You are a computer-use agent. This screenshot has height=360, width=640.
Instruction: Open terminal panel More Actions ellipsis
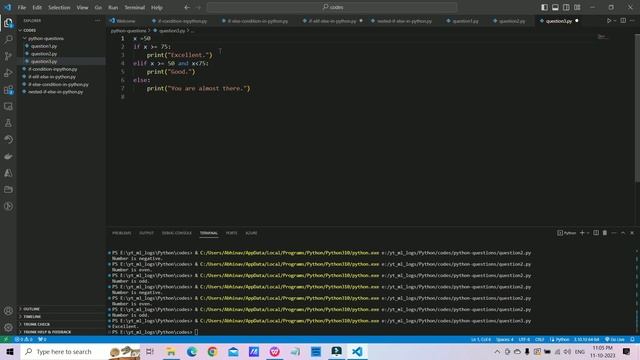click(614, 233)
